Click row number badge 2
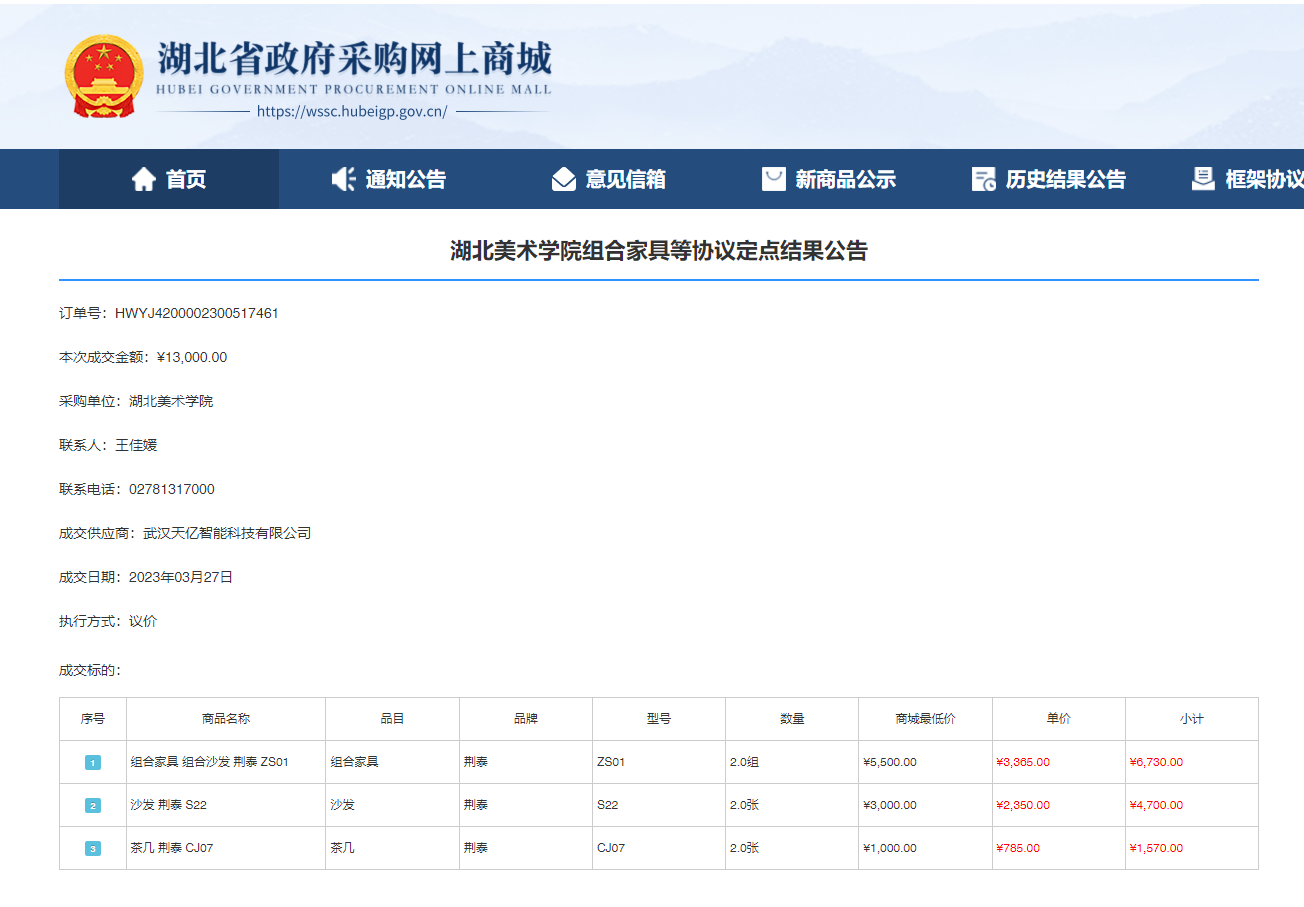1304x907 pixels. (93, 806)
